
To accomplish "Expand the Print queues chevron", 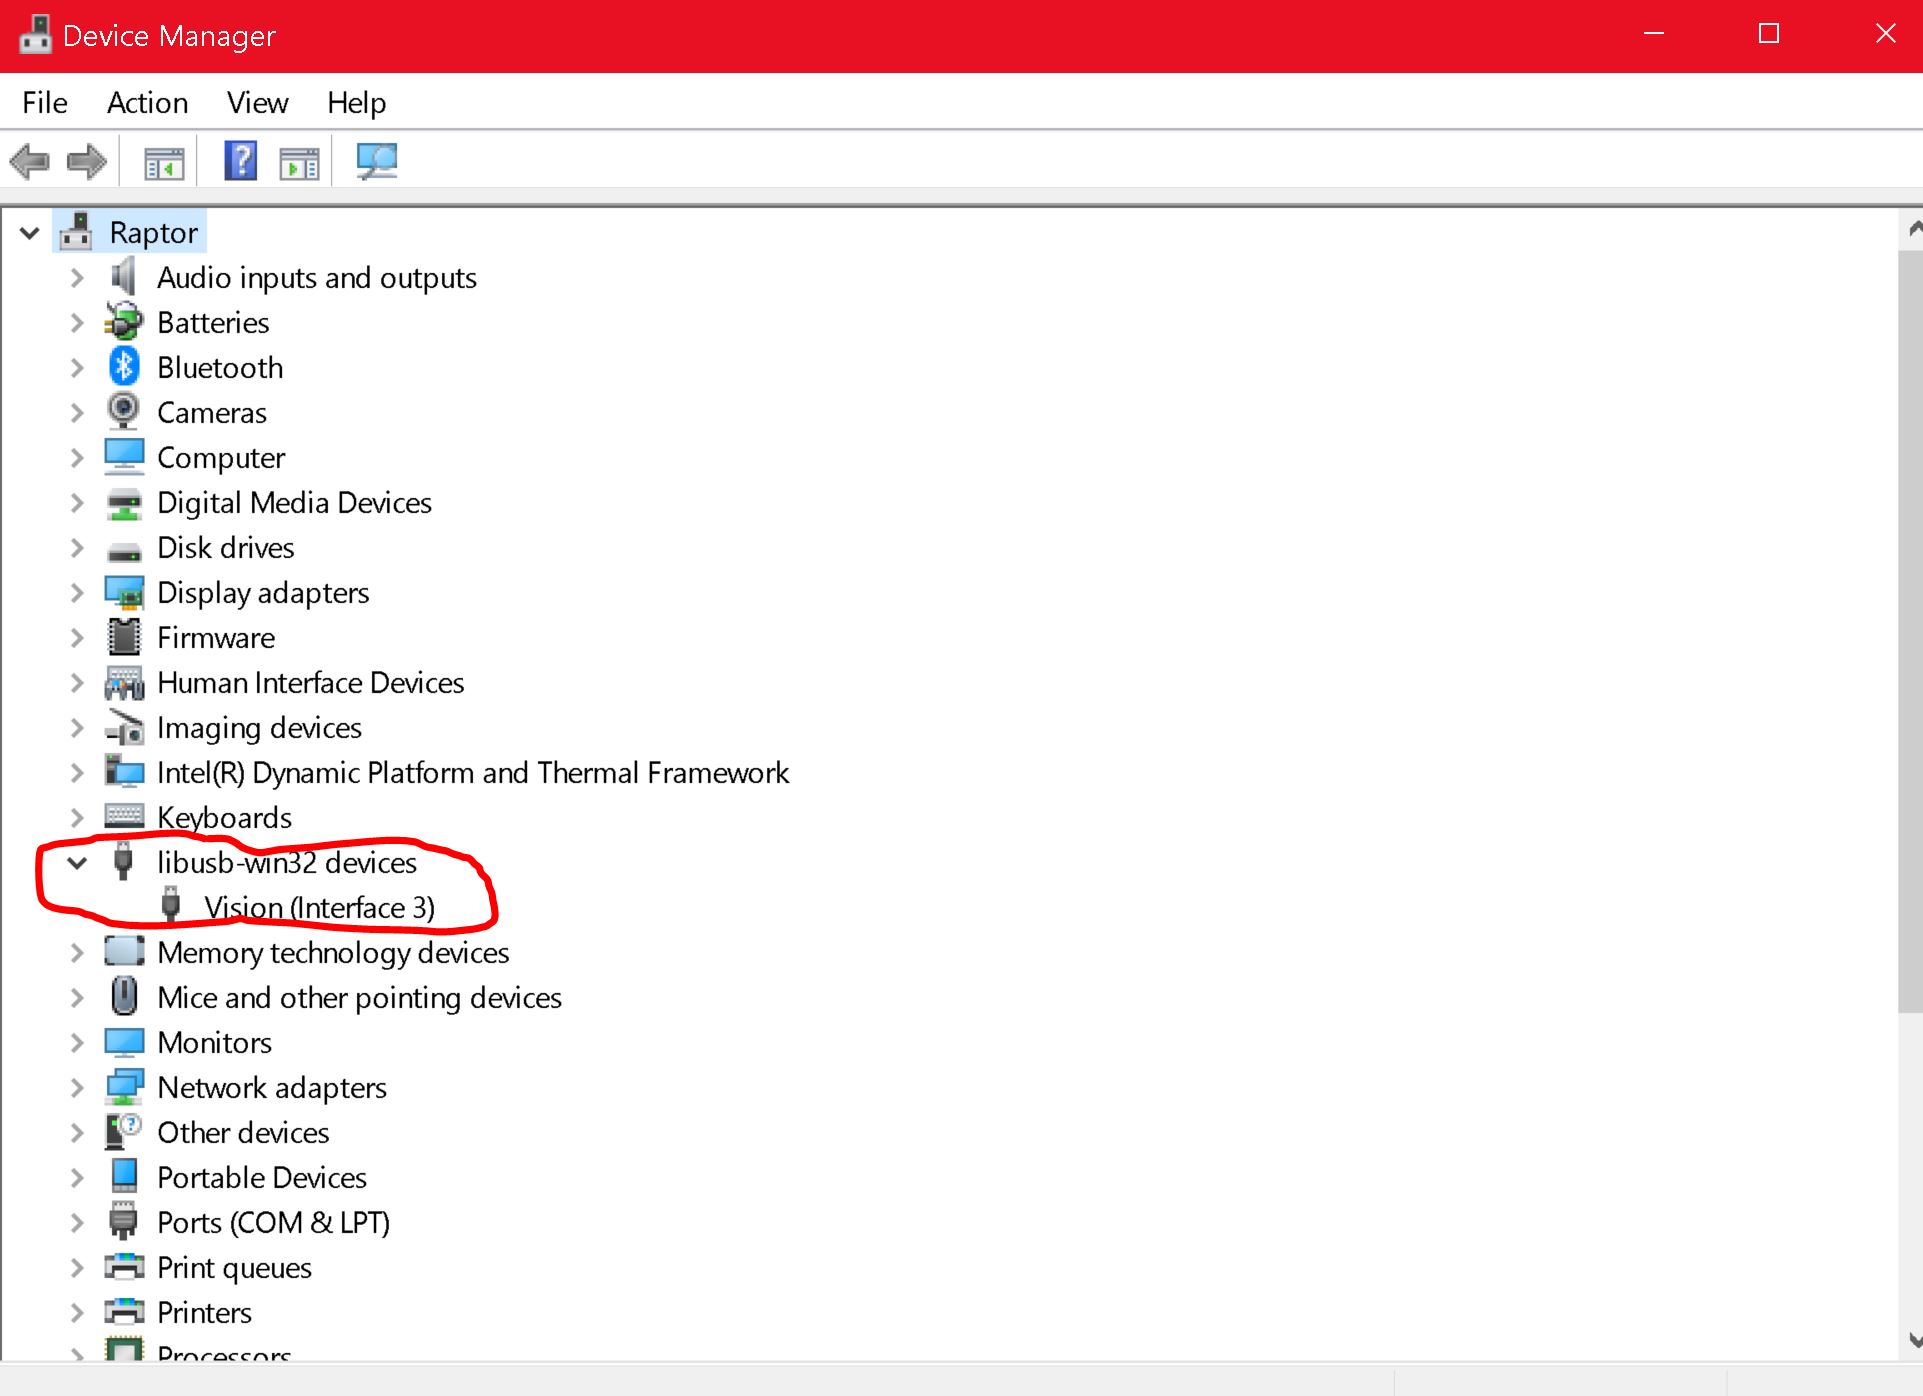I will tap(77, 1268).
